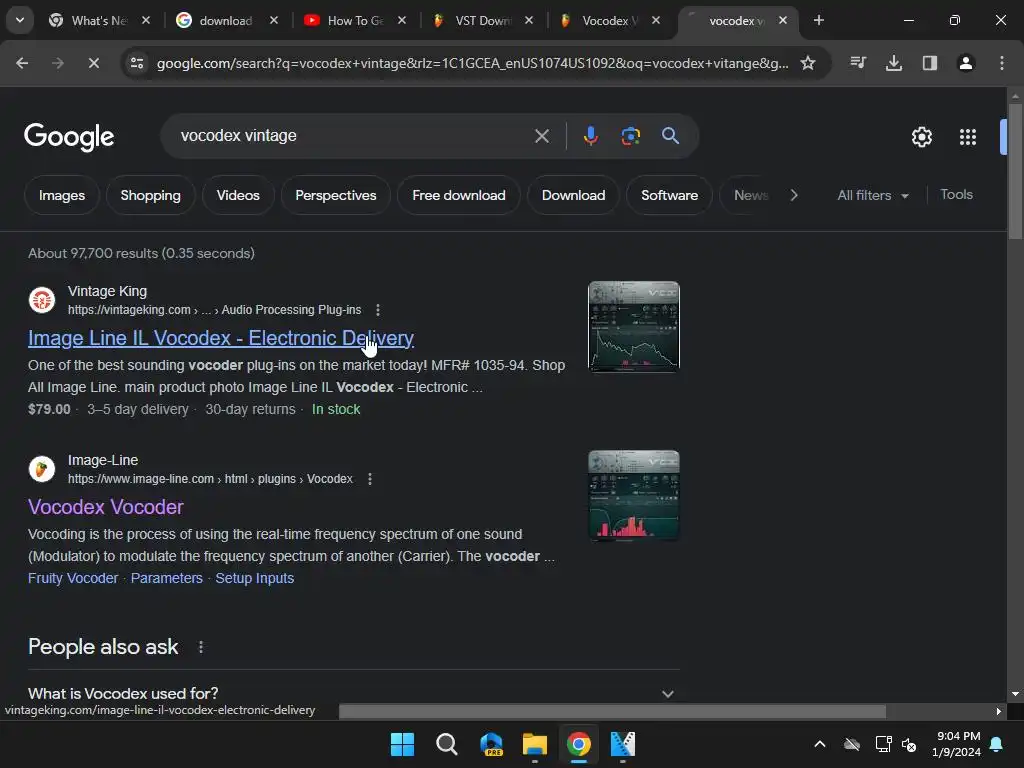Apply the Free download filter chip
Image resolution: width=1024 pixels, height=768 pixels.
point(458,195)
